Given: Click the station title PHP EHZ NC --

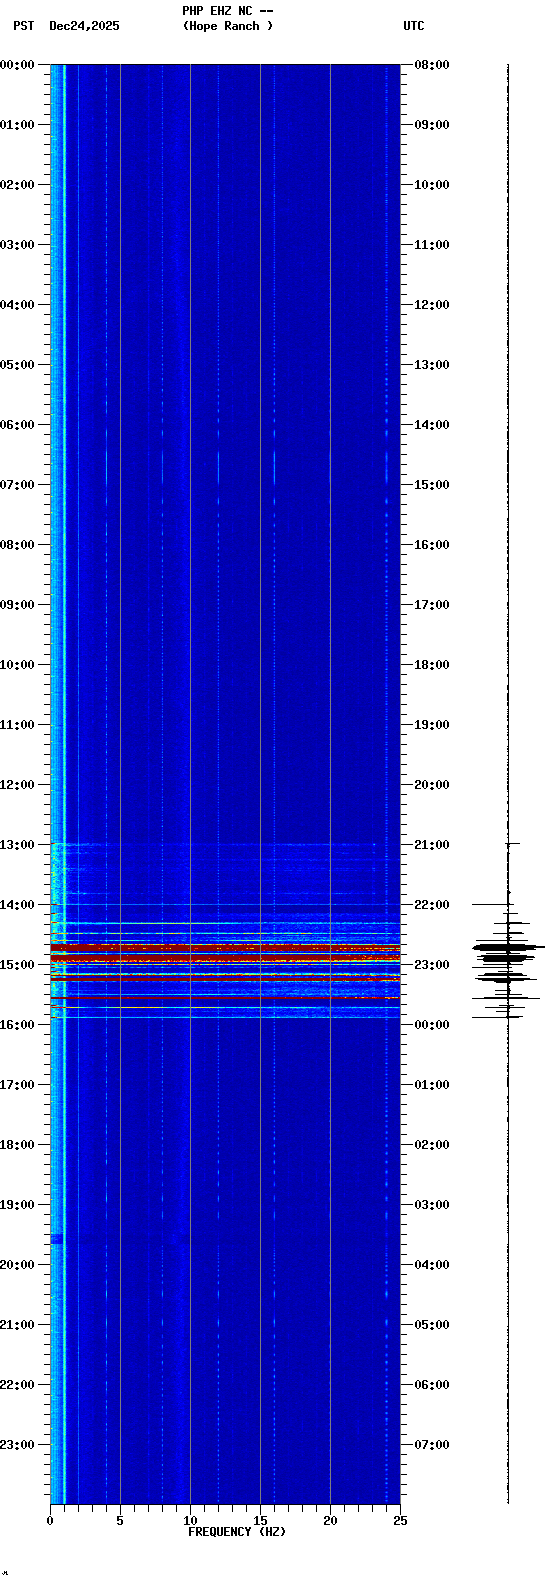Looking at the screenshot, I should click(x=228, y=10).
